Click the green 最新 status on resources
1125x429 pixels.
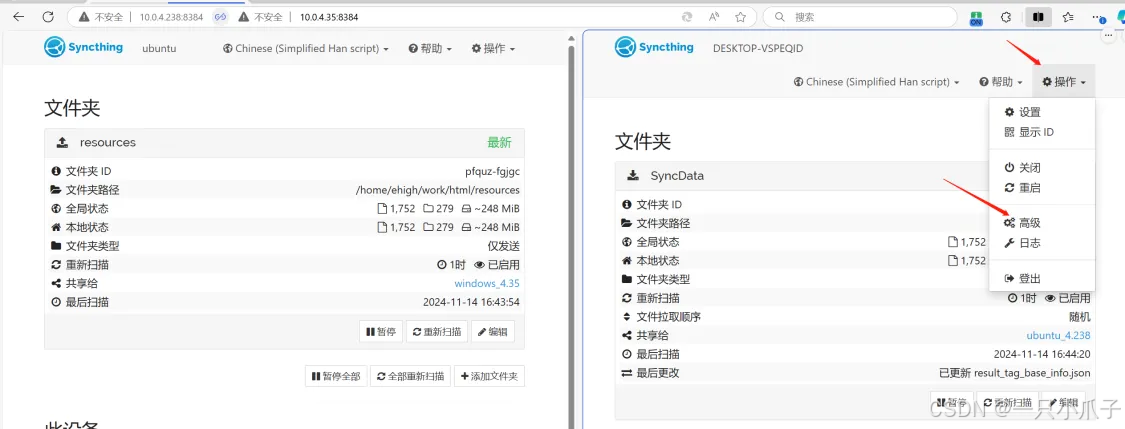point(499,142)
